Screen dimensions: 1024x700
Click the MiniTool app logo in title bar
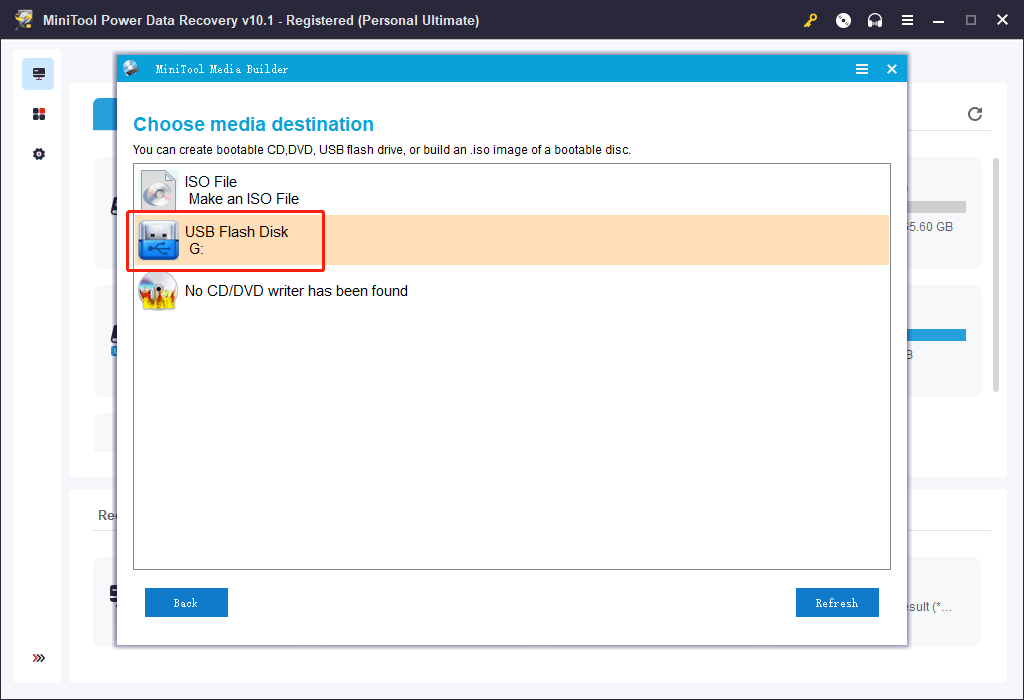point(24,20)
